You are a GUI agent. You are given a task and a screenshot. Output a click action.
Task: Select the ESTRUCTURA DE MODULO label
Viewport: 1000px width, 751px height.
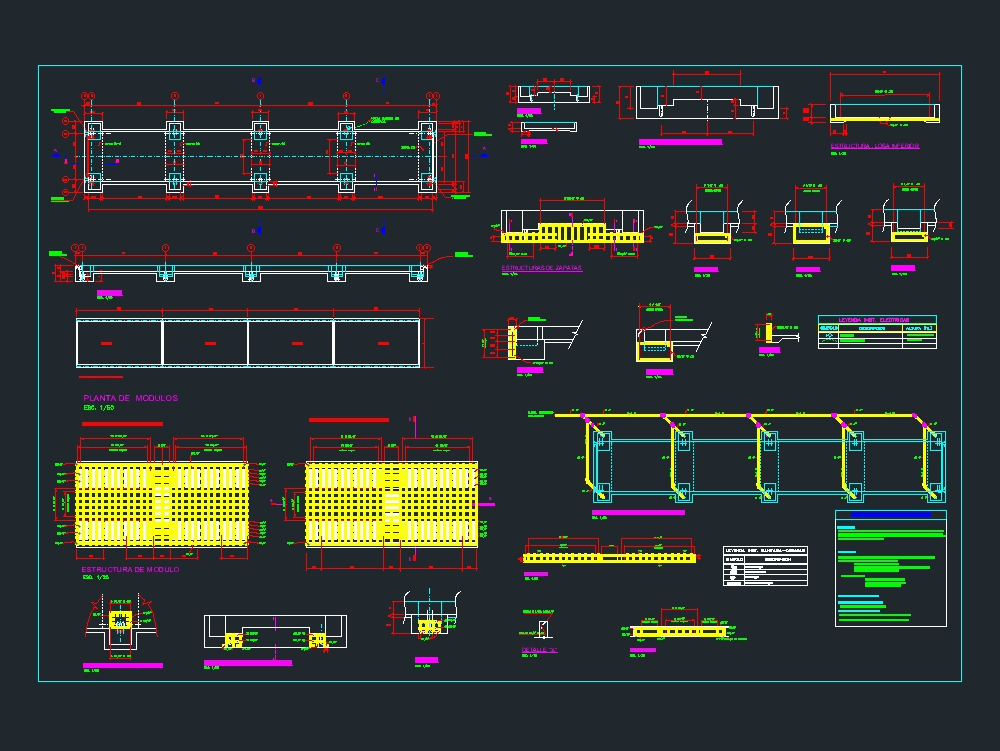(131, 569)
